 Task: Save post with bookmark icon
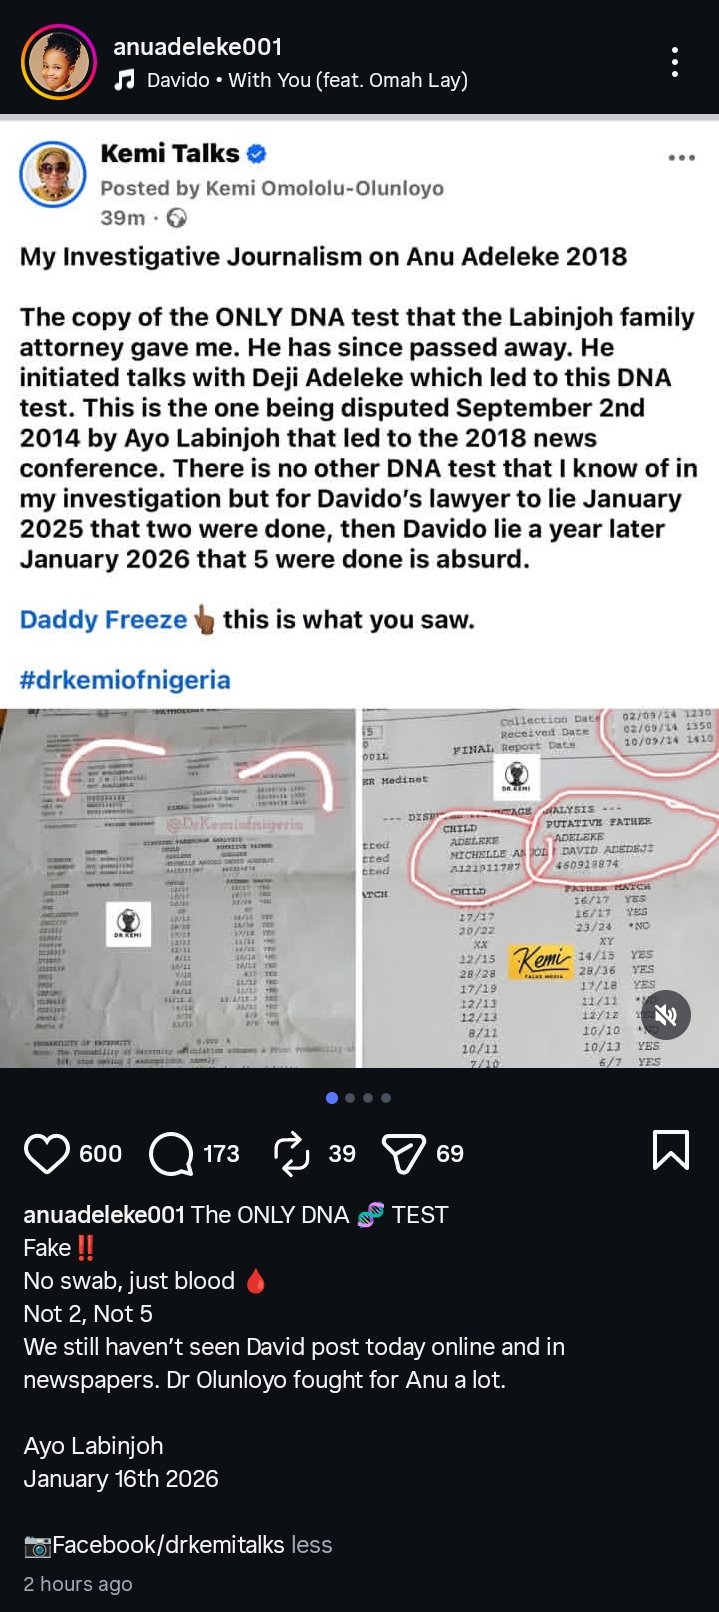670,1150
